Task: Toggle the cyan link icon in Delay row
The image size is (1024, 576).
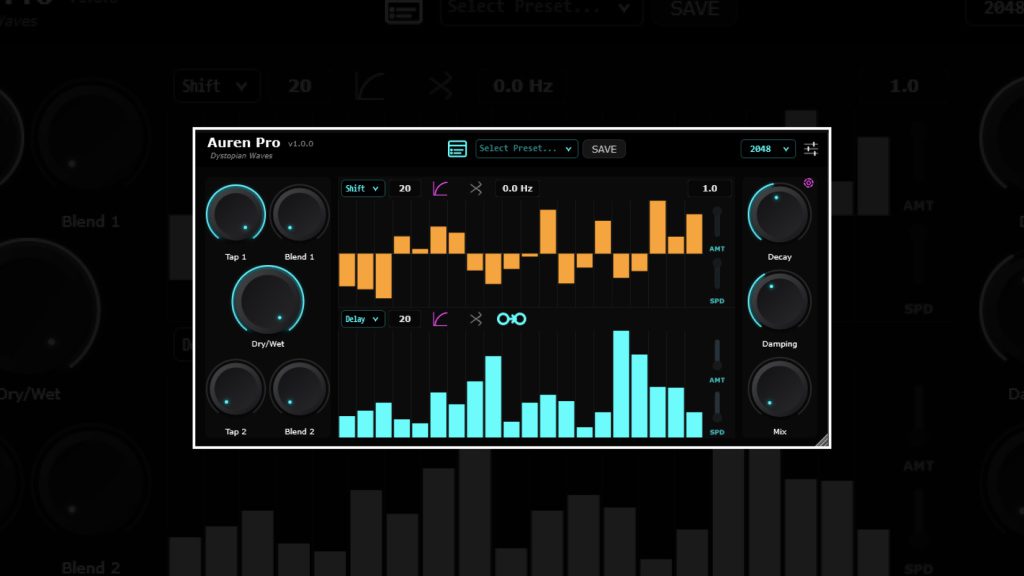Action: (512, 319)
